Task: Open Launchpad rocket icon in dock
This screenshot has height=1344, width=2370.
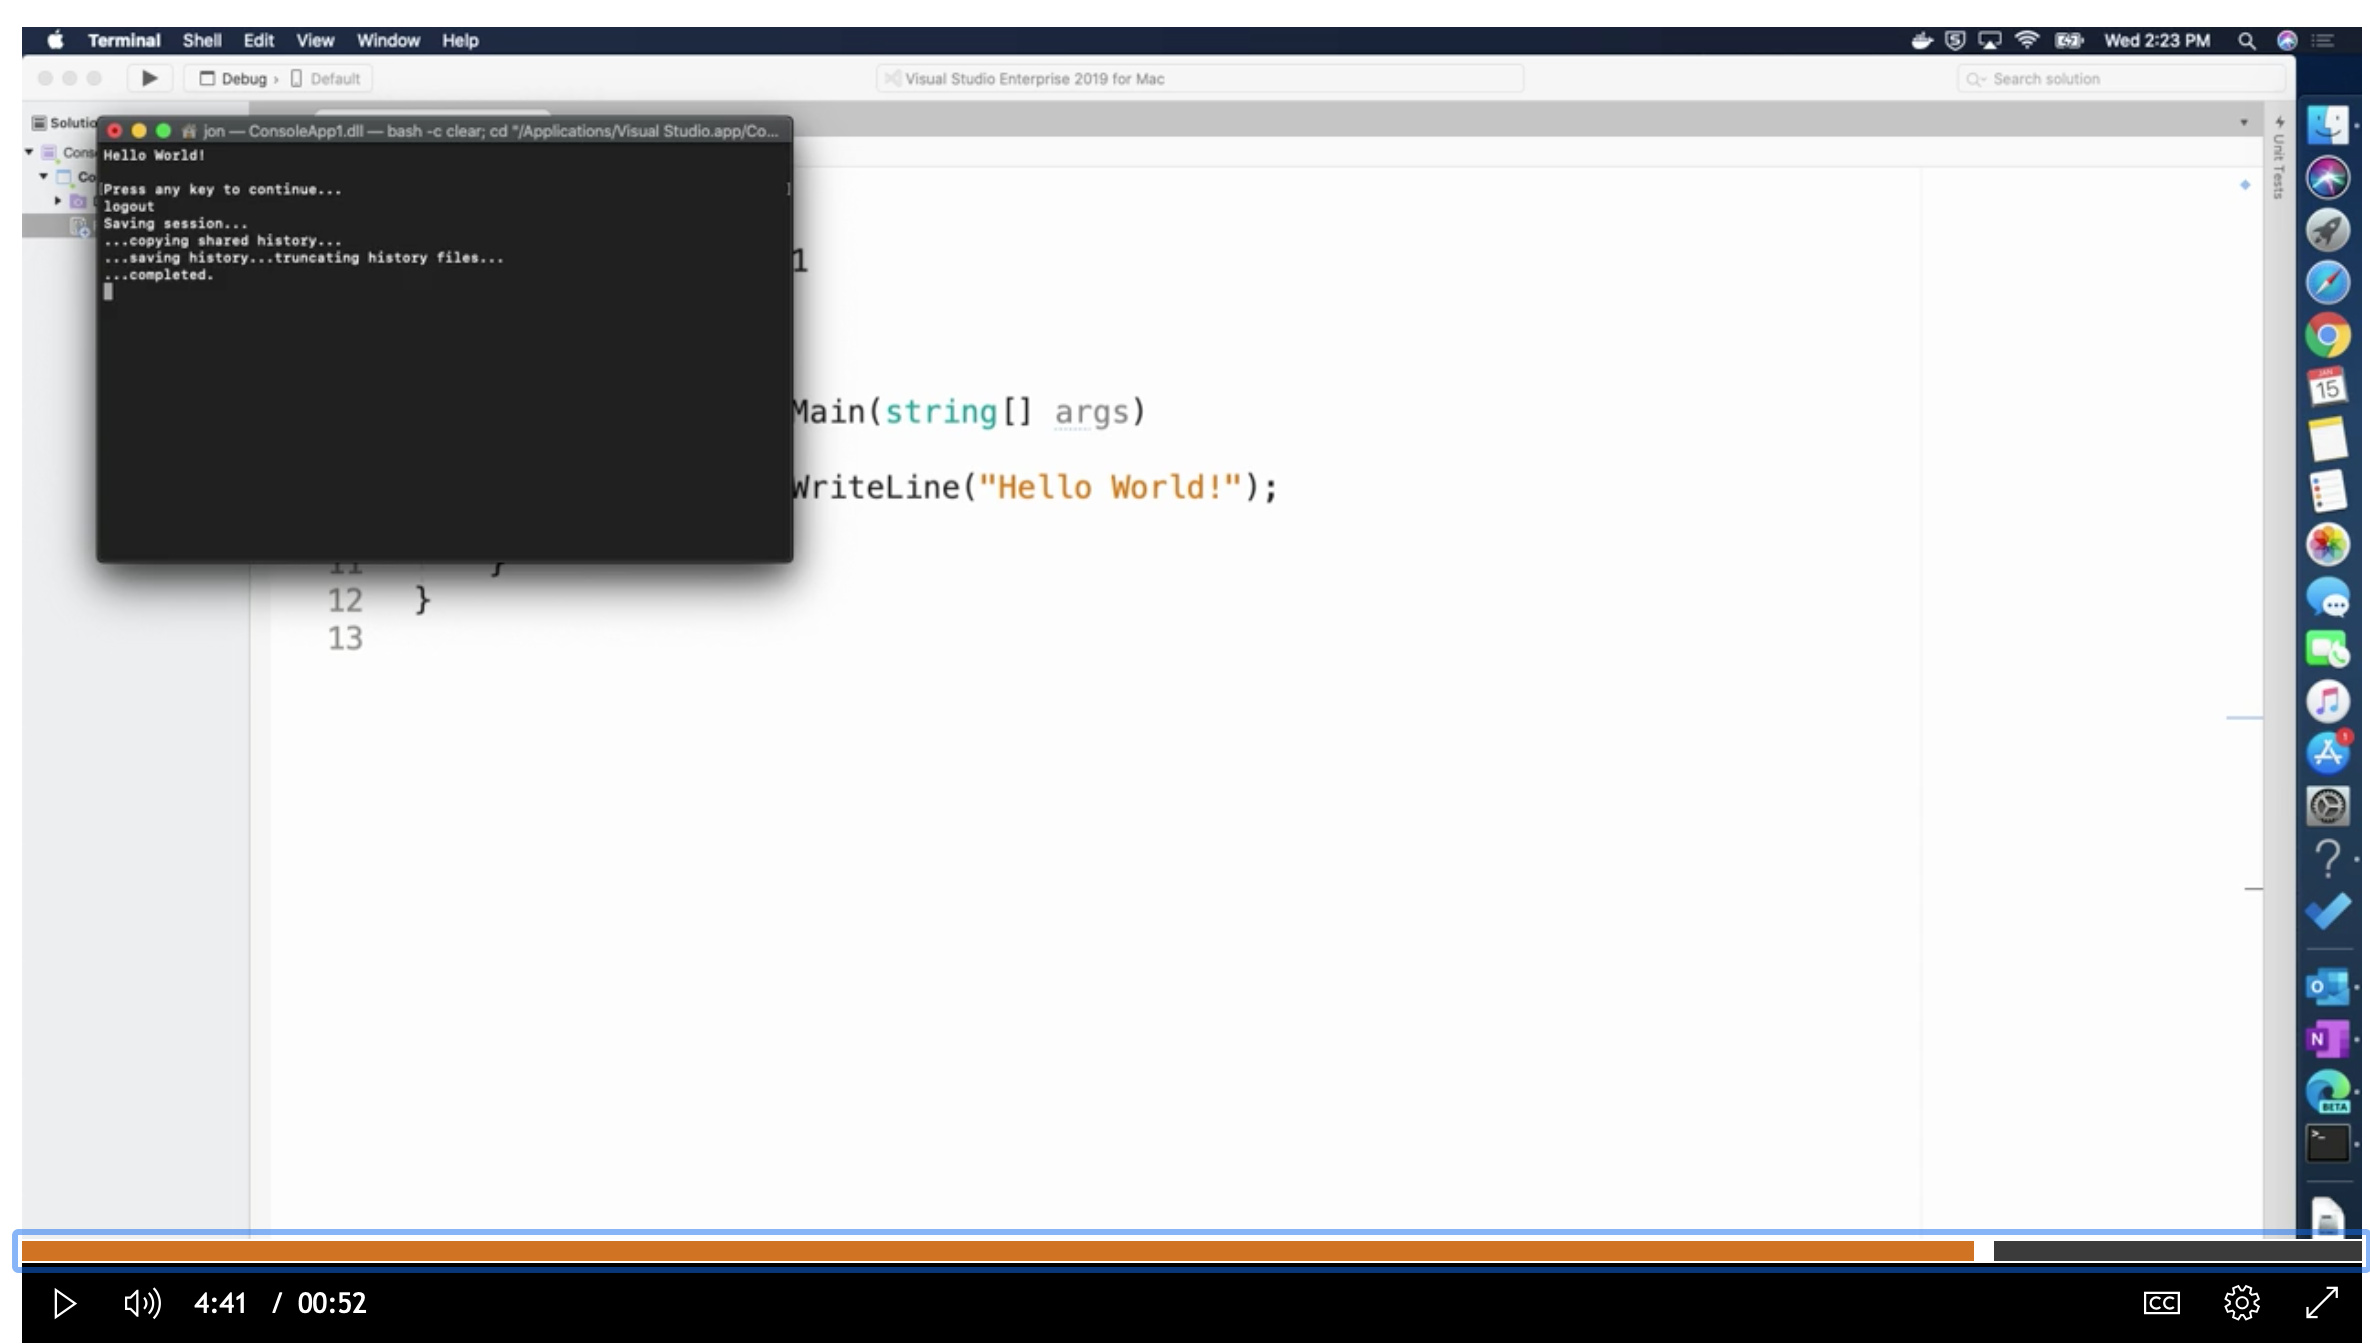Action: click(2327, 230)
